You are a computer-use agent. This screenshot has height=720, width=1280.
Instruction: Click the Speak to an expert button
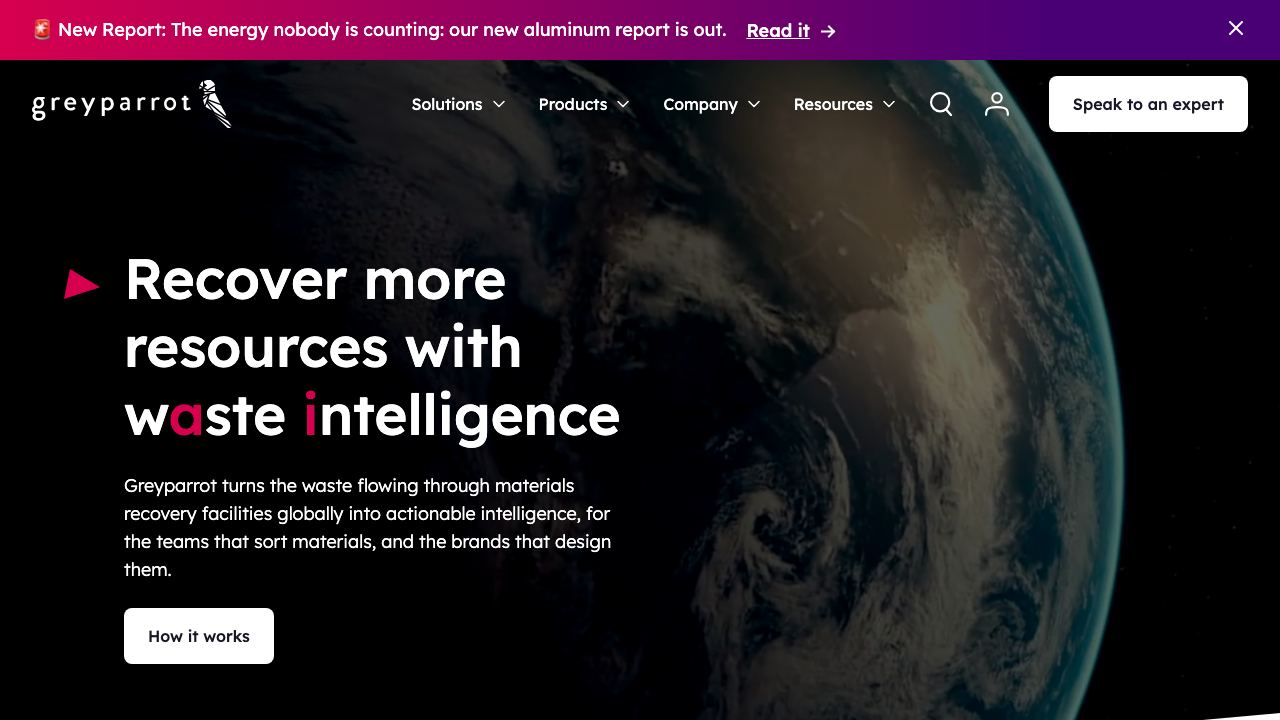coord(1148,104)
